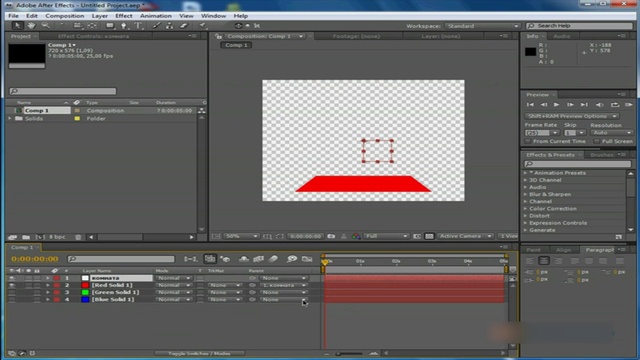Click the Draft 3D icon in timeline
640x360 pixels.
pyautogui.click(x=225, y=259)
